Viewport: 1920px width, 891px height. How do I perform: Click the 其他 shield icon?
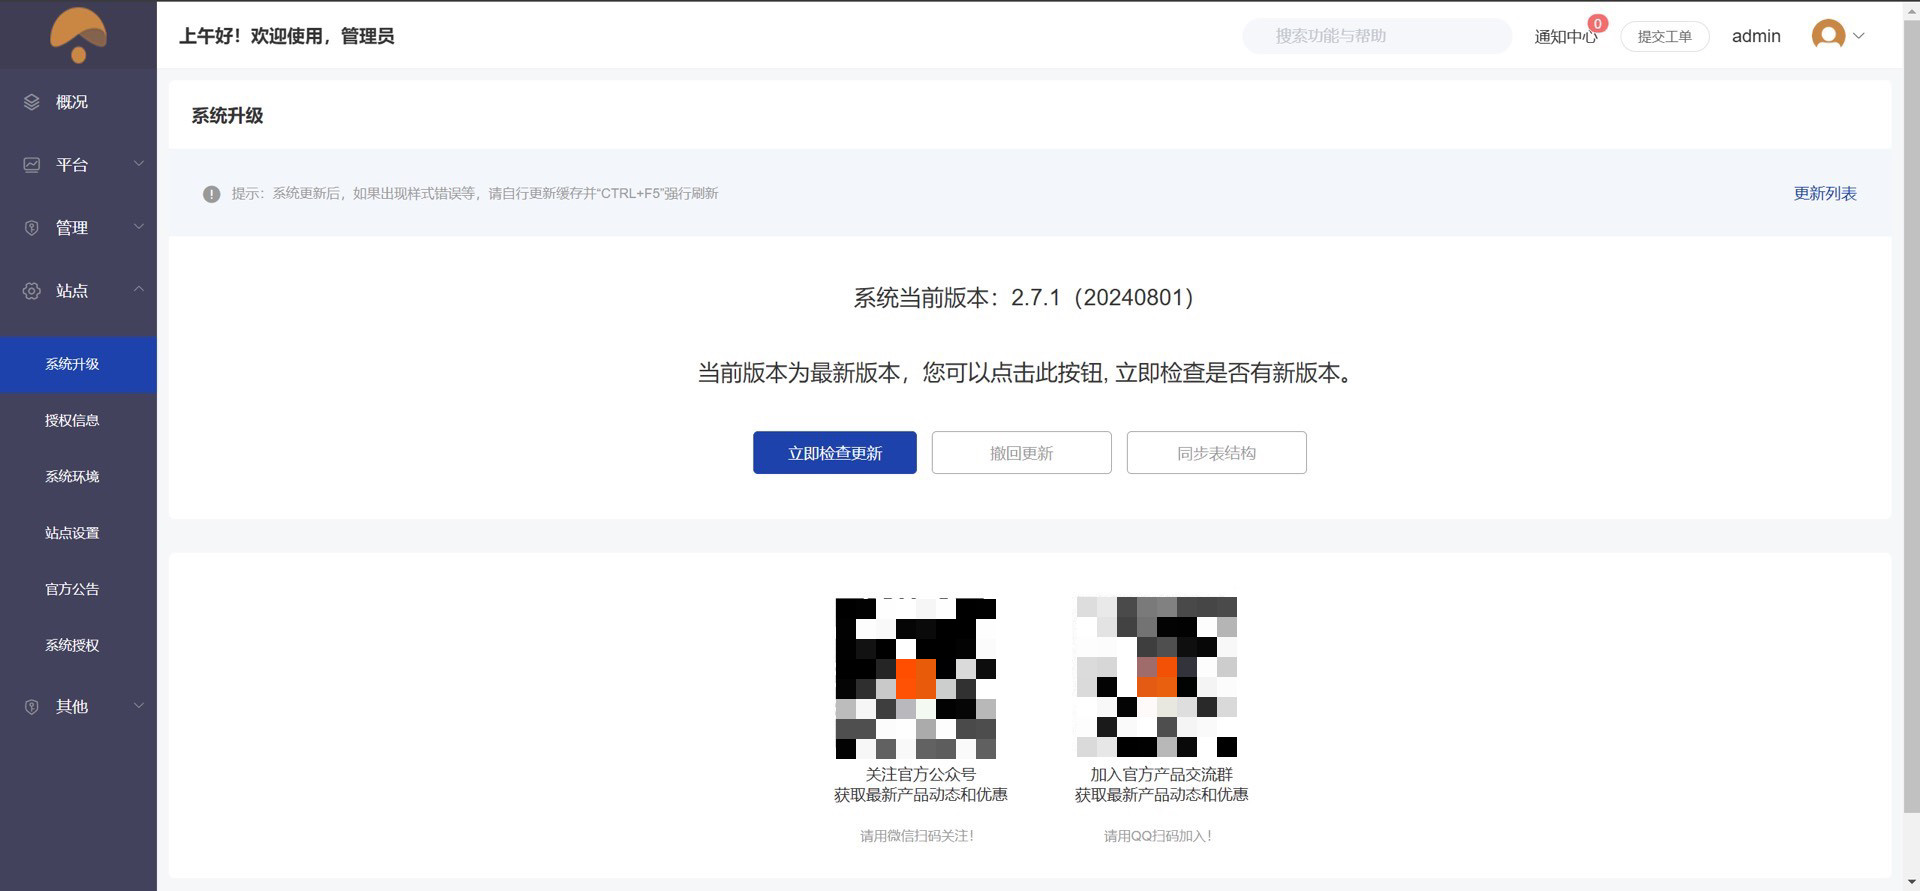[32, 707]
